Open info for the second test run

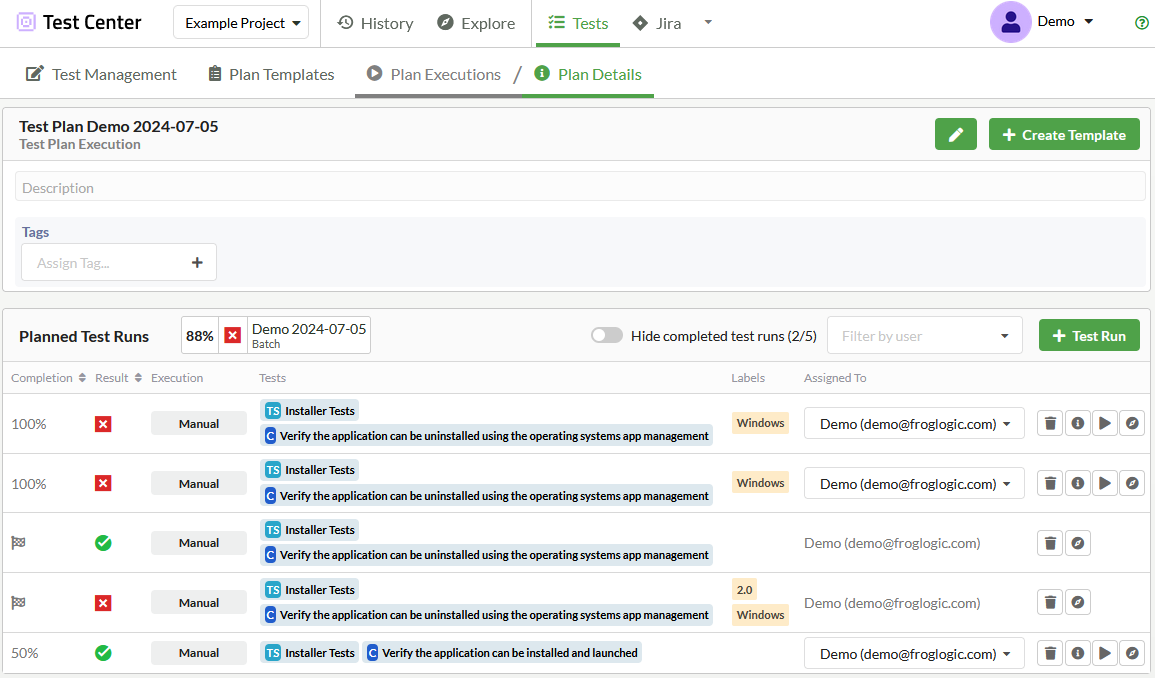pyautogui.click(x=1077, y=483)
